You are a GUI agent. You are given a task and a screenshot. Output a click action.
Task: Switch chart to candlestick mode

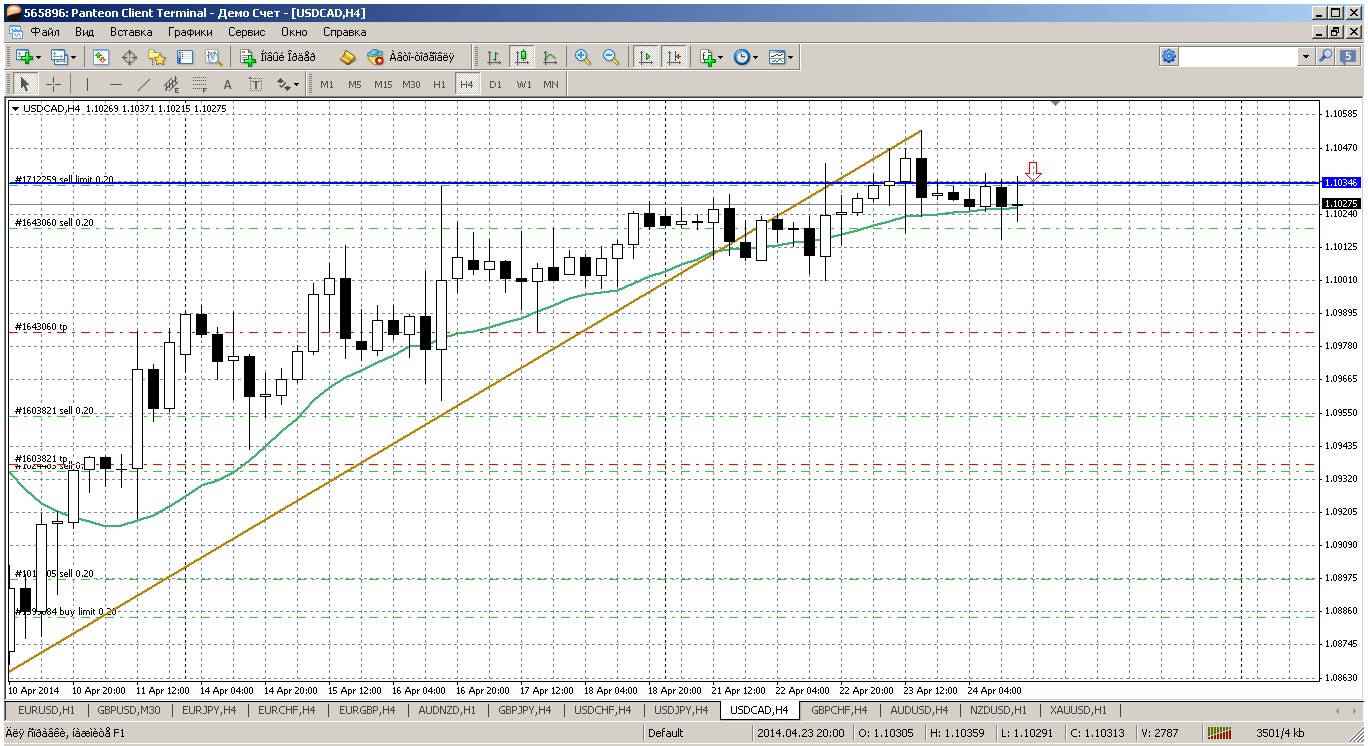click(x=521, y=58)
